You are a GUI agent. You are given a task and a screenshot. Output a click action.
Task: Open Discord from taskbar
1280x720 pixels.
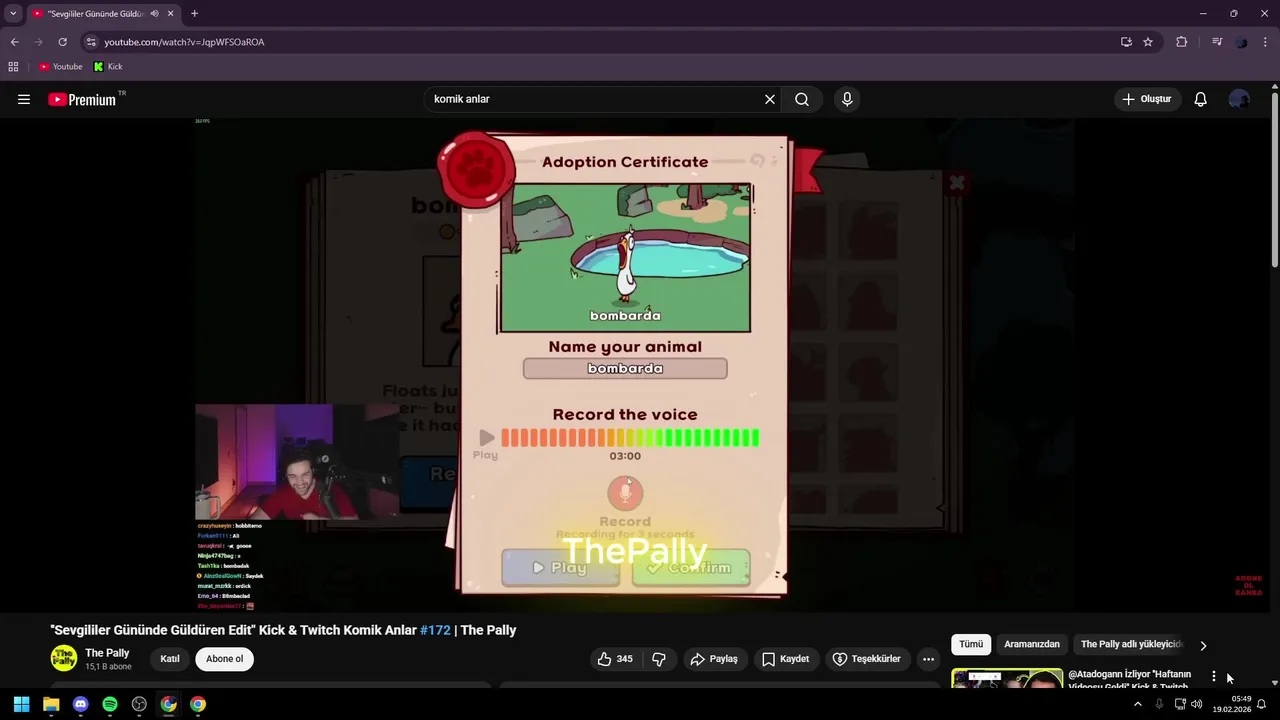(x=80, y=704)
